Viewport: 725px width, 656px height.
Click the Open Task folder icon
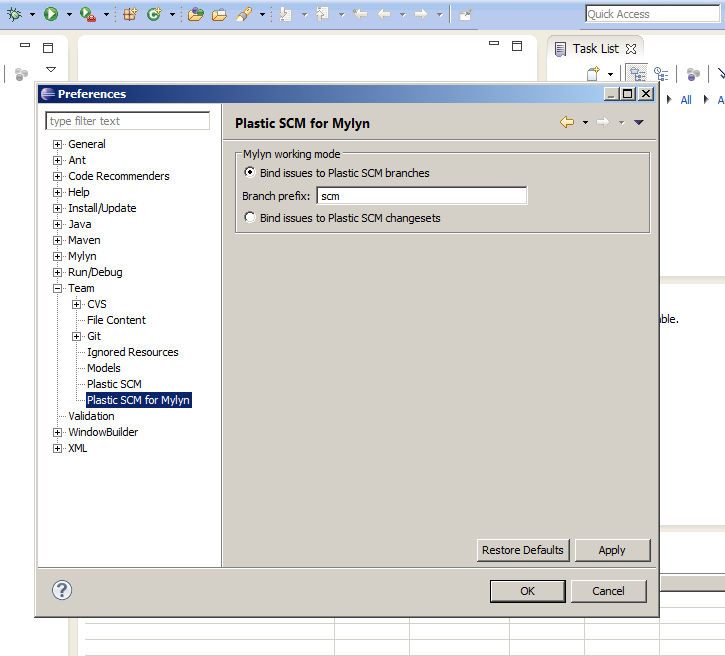pos(219,15)
